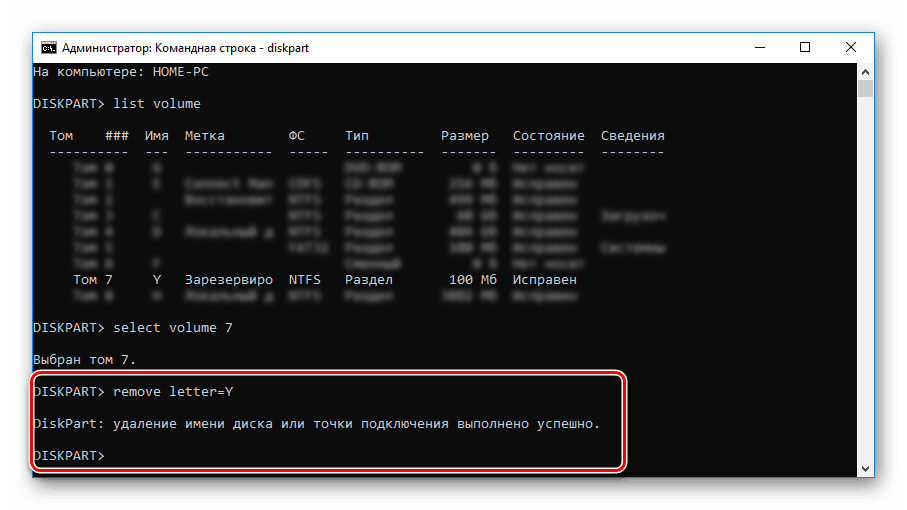Click the 'Раздел' type in Том 7 row
Viewport: 907px width, 510px height.
coord(369,280)
